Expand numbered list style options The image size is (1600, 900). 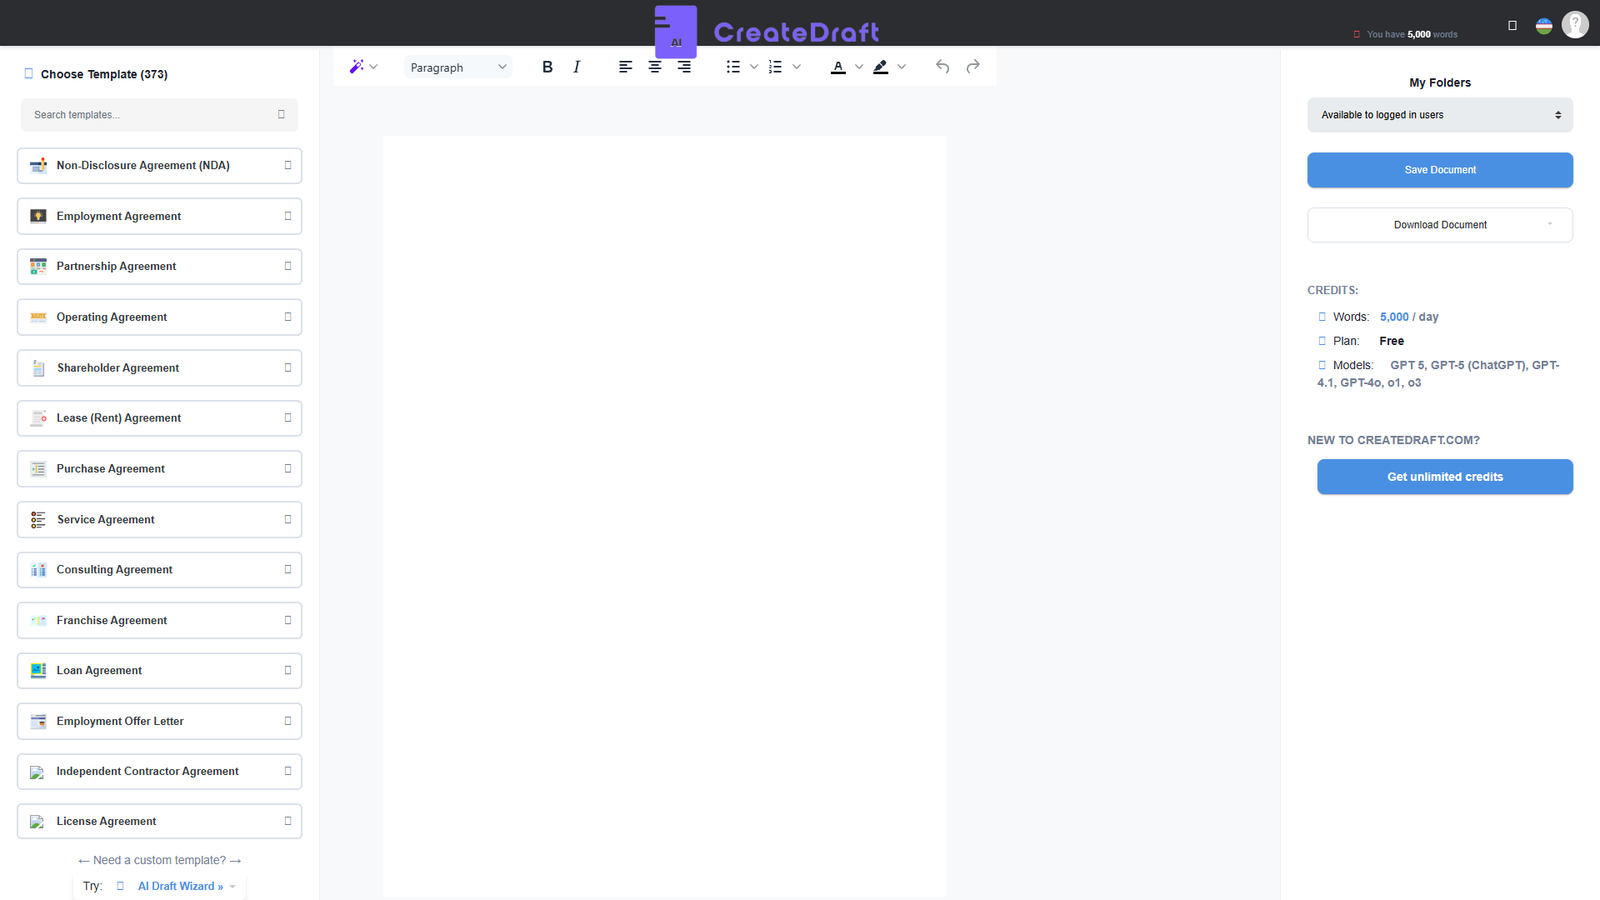tap(797, 67)
